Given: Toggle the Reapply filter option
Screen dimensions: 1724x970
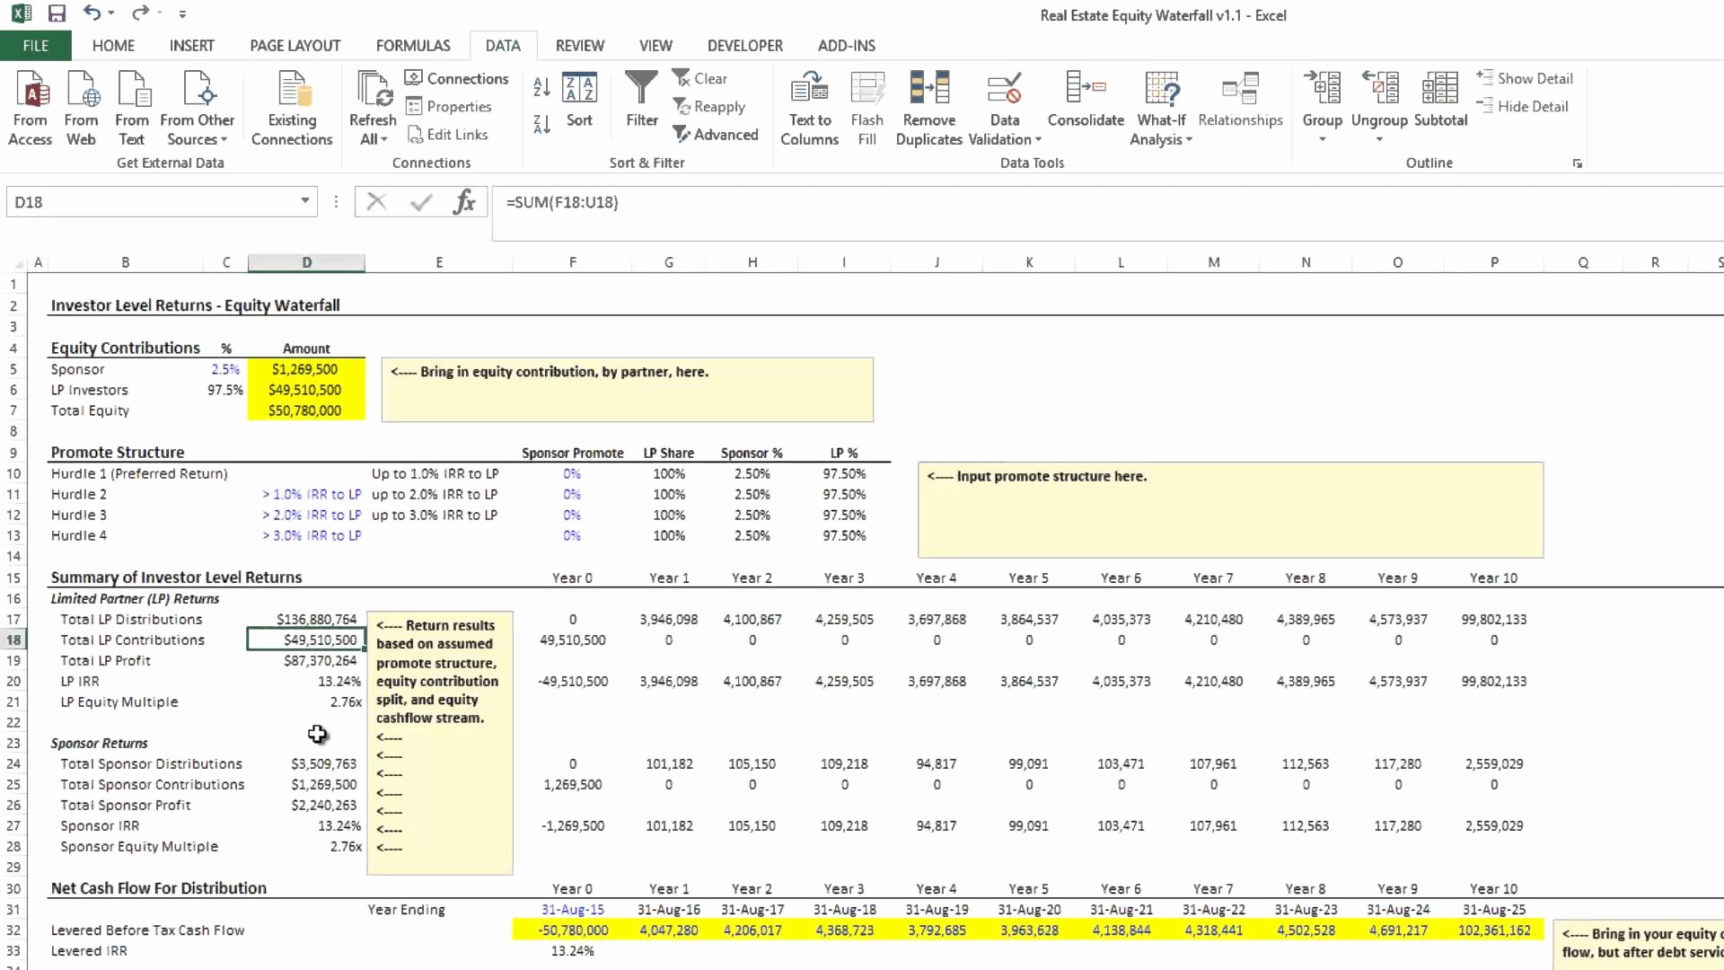Looking at the screenshot, I should (710, 106).
